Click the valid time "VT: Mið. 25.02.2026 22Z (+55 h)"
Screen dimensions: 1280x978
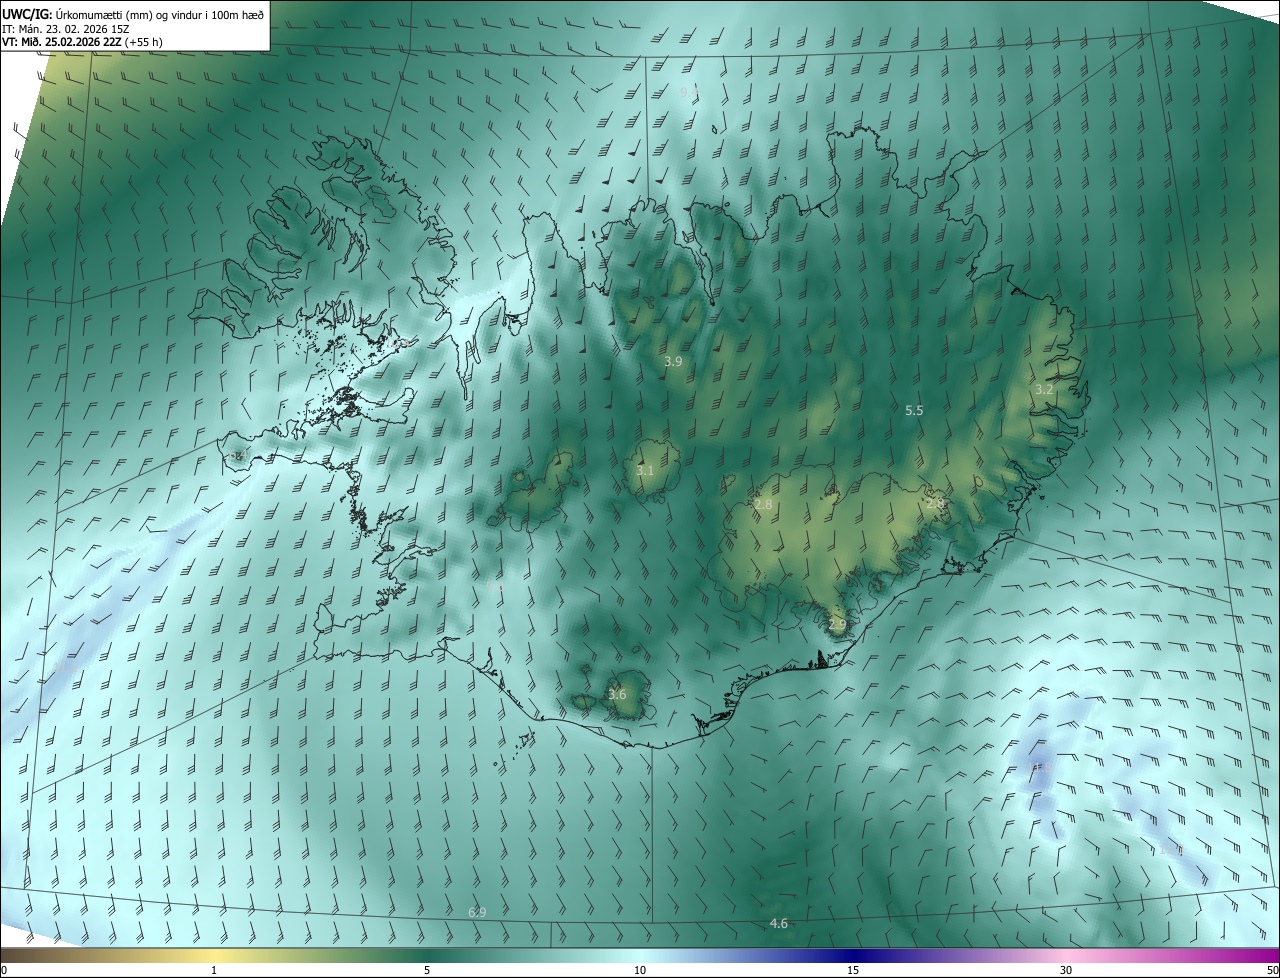[83, 42]
